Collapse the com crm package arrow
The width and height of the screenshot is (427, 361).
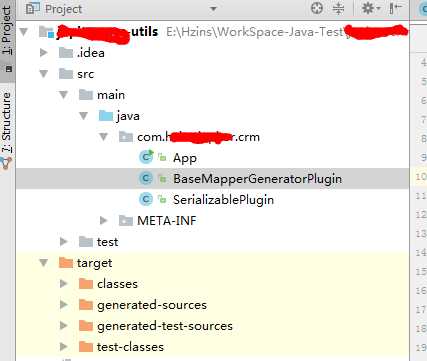(x=104, y=137)
